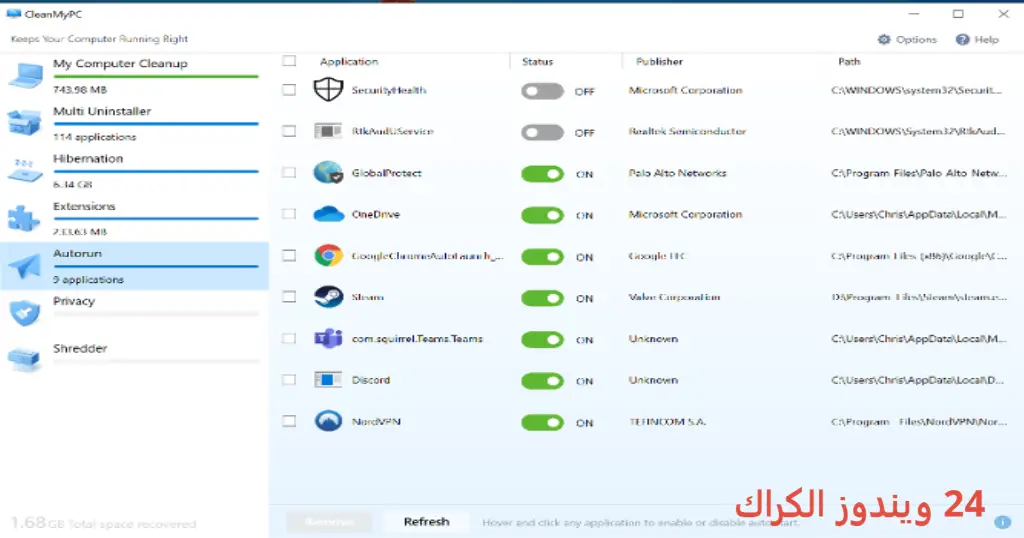Click the Refresh button
1024x538 pixels.
tap(426, 522)
